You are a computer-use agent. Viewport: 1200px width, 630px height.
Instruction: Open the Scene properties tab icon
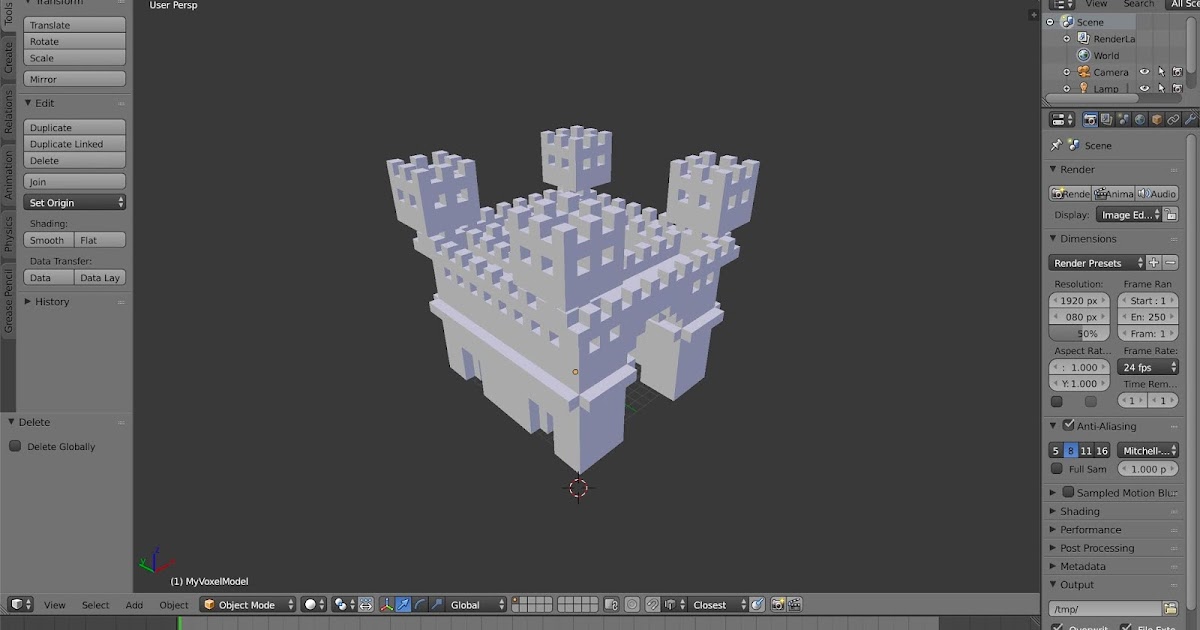[1123, 120]
